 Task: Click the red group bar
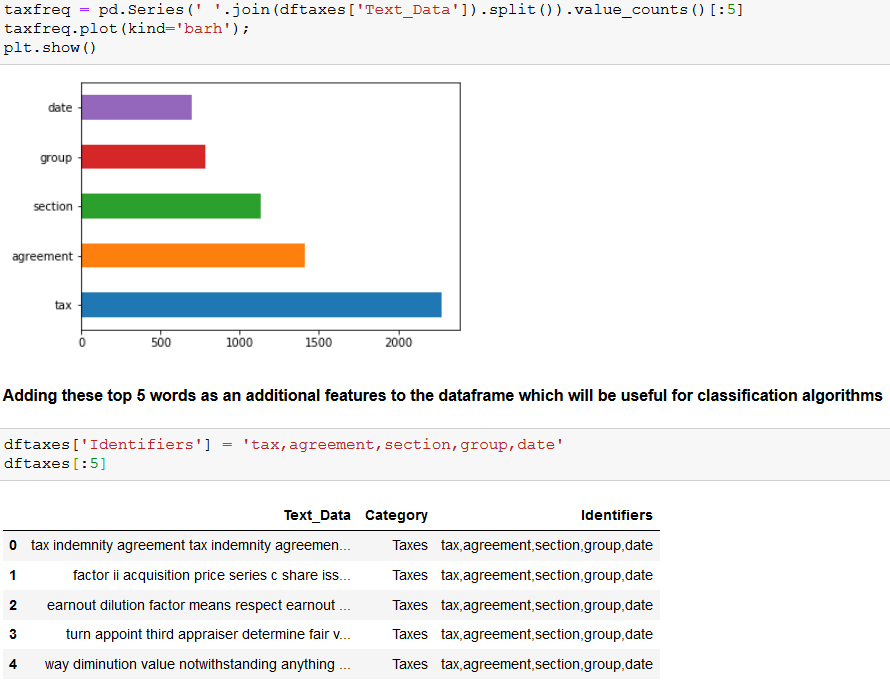click(x=143, y=156)
